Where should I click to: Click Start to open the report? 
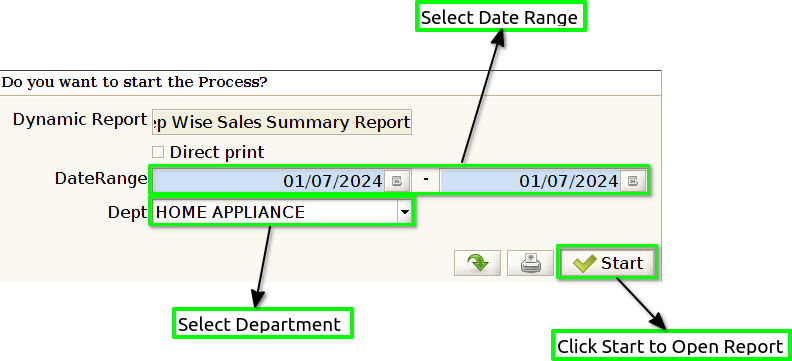pyautogui.click(x=608, y=263)
